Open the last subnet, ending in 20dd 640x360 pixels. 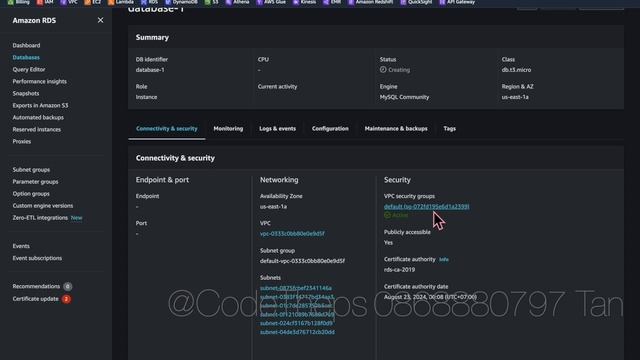297,332
